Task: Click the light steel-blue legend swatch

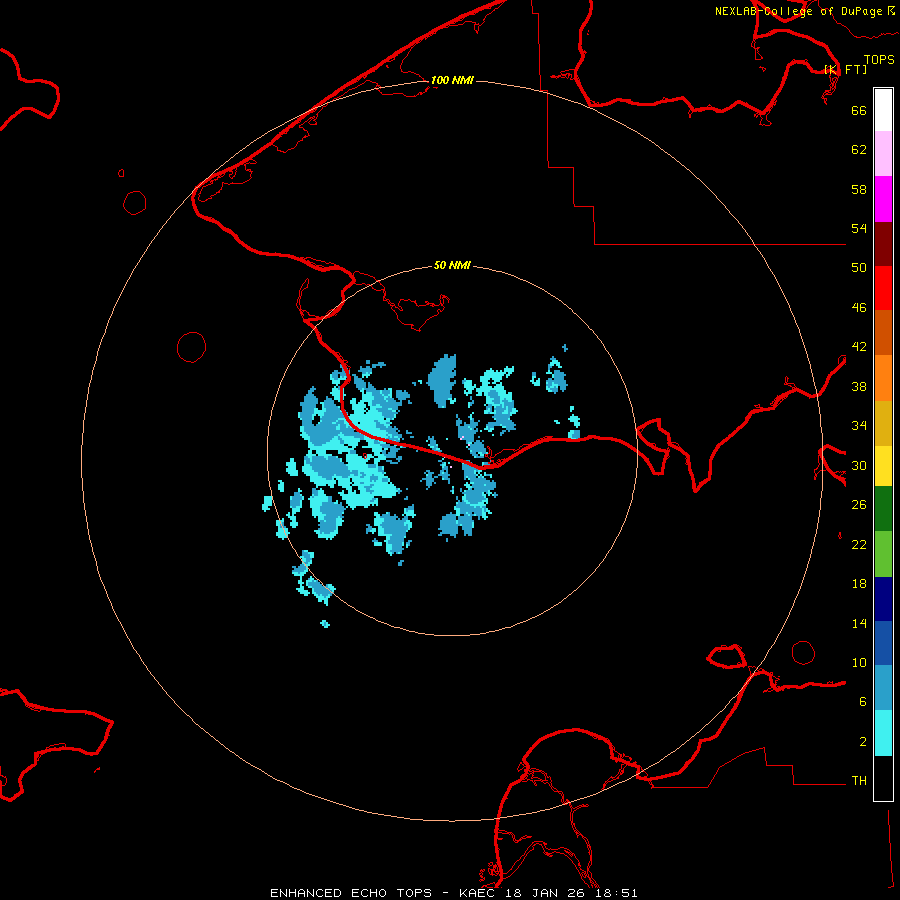Action: click(883, 688)
